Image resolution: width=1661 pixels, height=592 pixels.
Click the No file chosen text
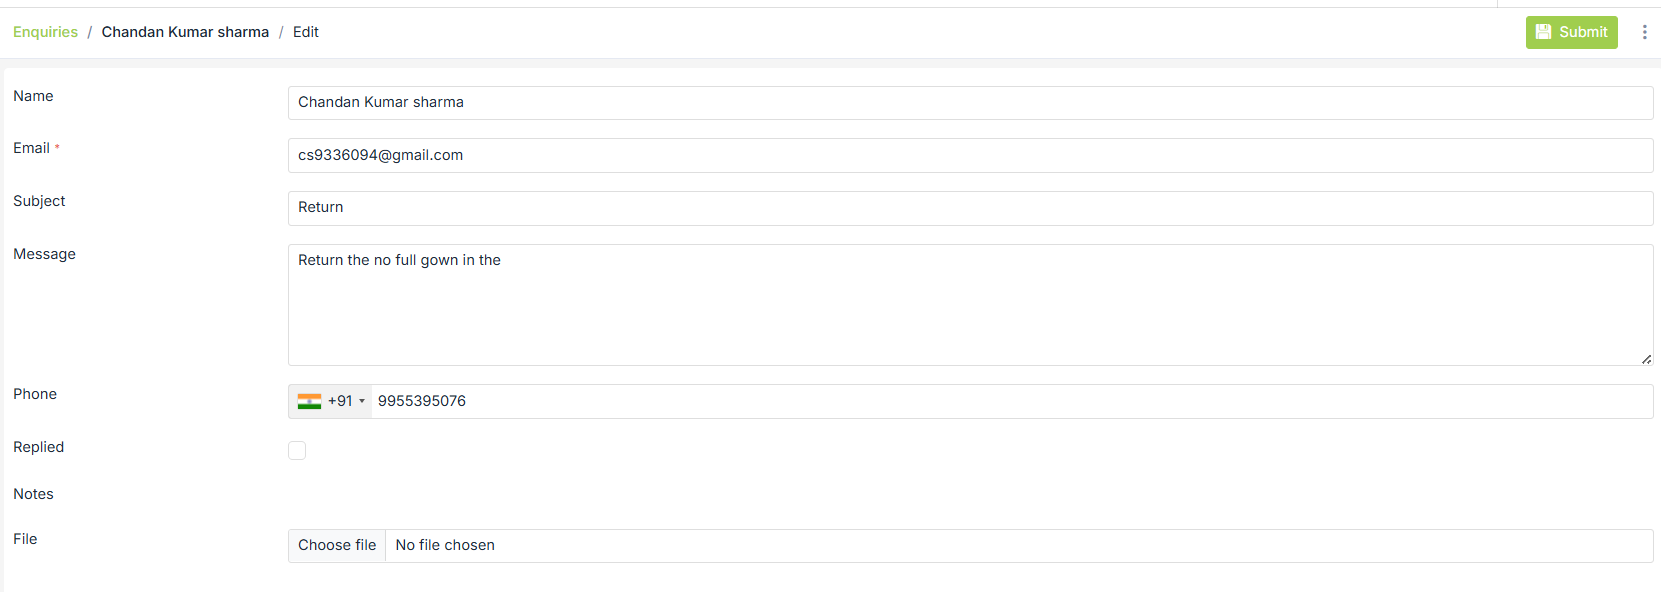click(445, 545)
